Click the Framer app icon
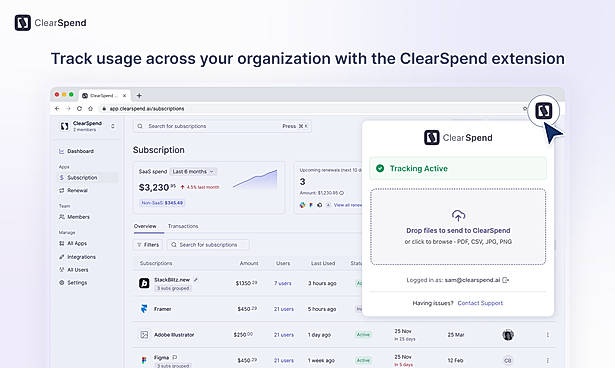Viewport: 615px width, 368px height. (x=144, y=309)
